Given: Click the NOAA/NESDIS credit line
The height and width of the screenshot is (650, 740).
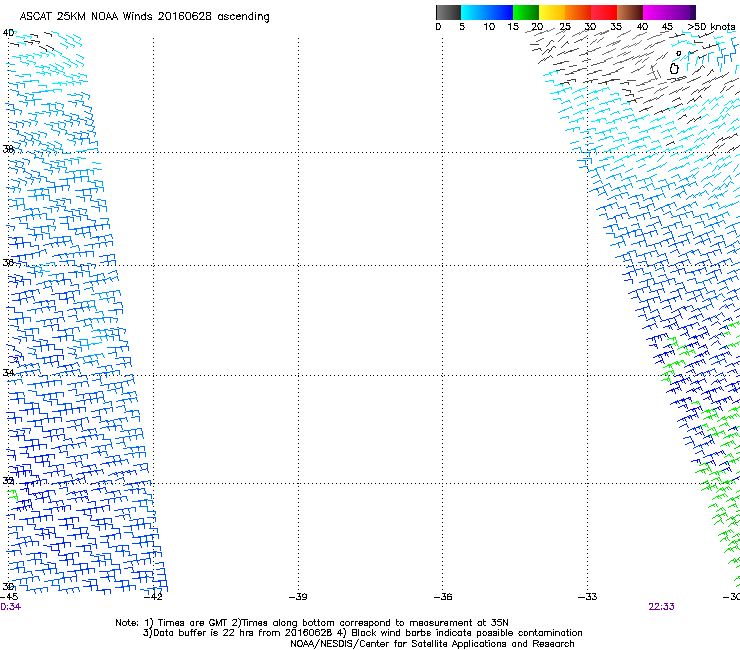Looking at the screenshot, I should pyautogui.click(x=432, y=644).
